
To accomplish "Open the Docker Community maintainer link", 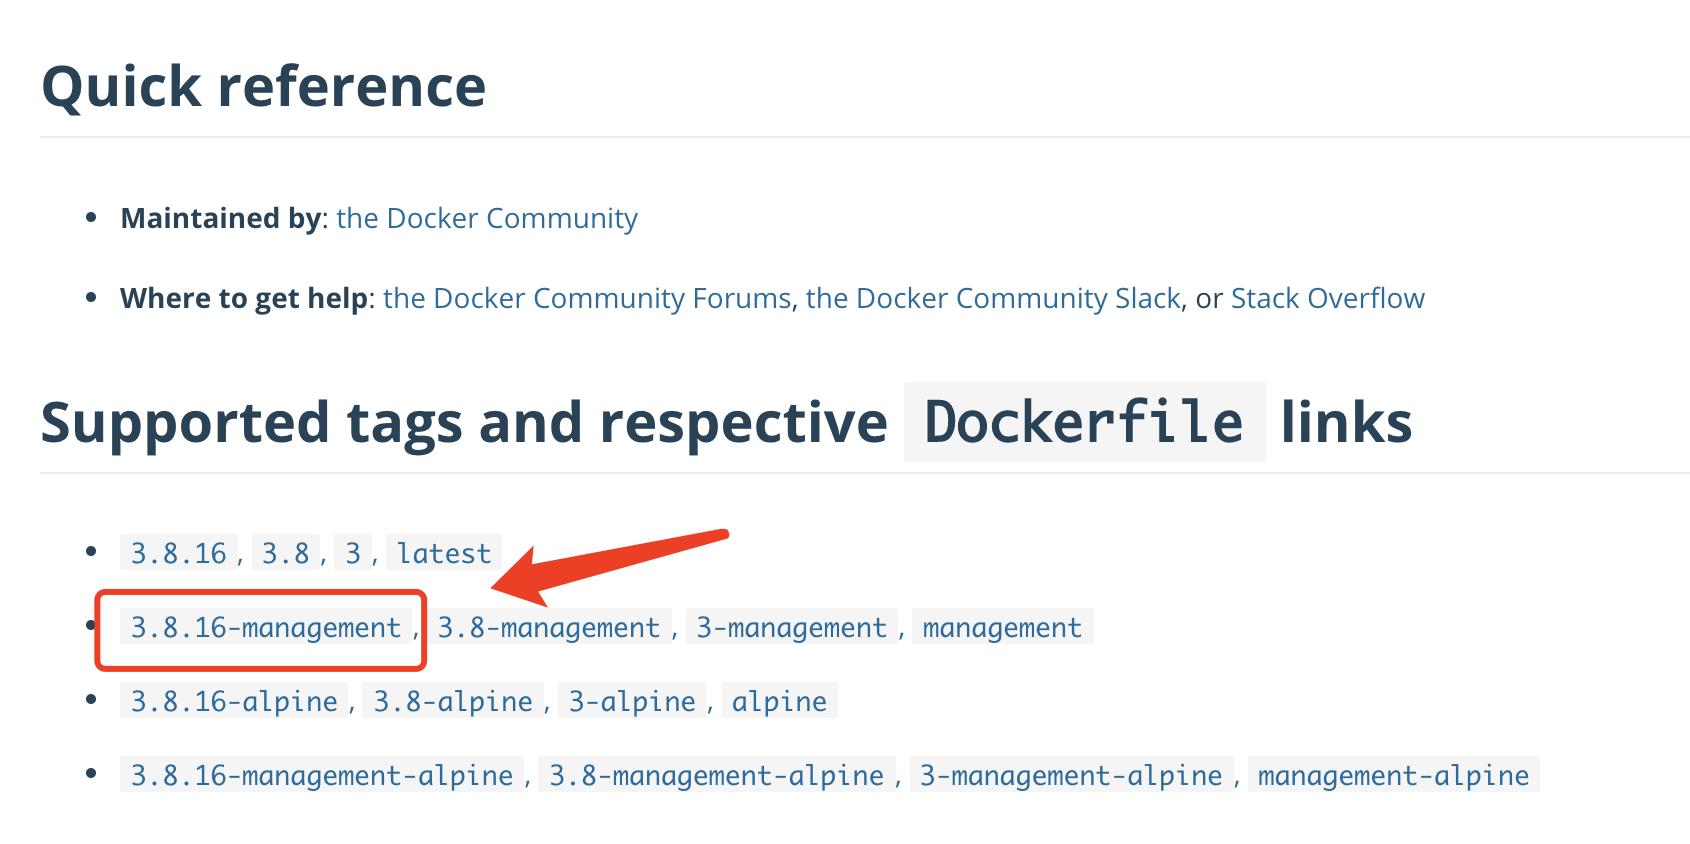I will 487,218.
